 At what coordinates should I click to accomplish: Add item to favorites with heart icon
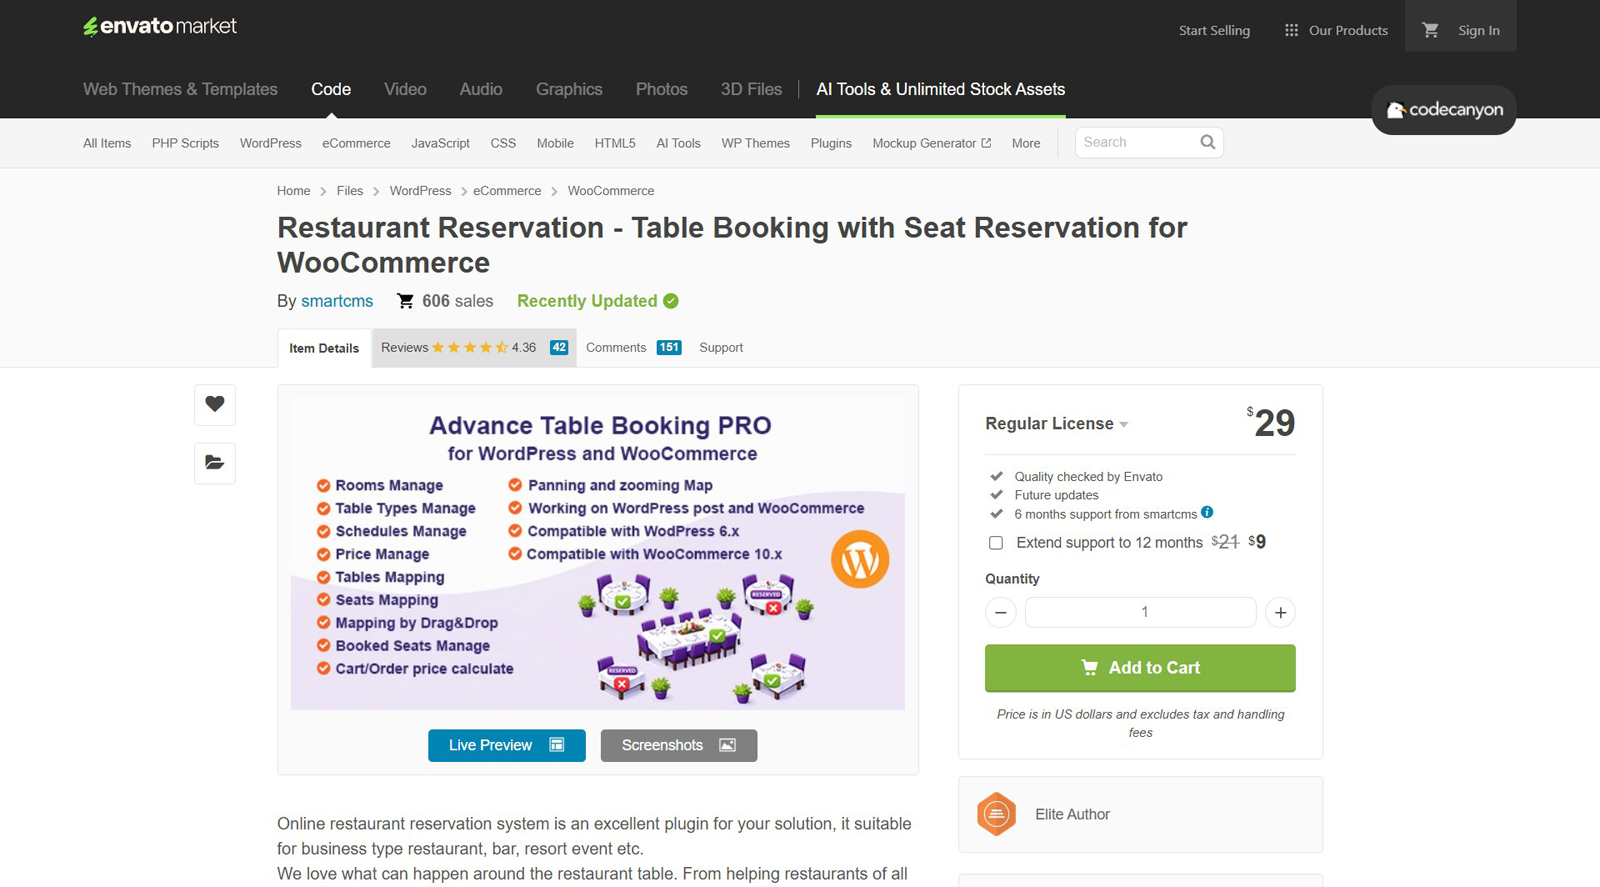(x=215, y=404)
